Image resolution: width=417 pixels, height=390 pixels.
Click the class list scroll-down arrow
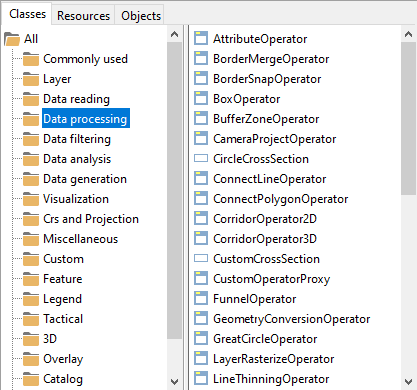[x=408, y=381]
